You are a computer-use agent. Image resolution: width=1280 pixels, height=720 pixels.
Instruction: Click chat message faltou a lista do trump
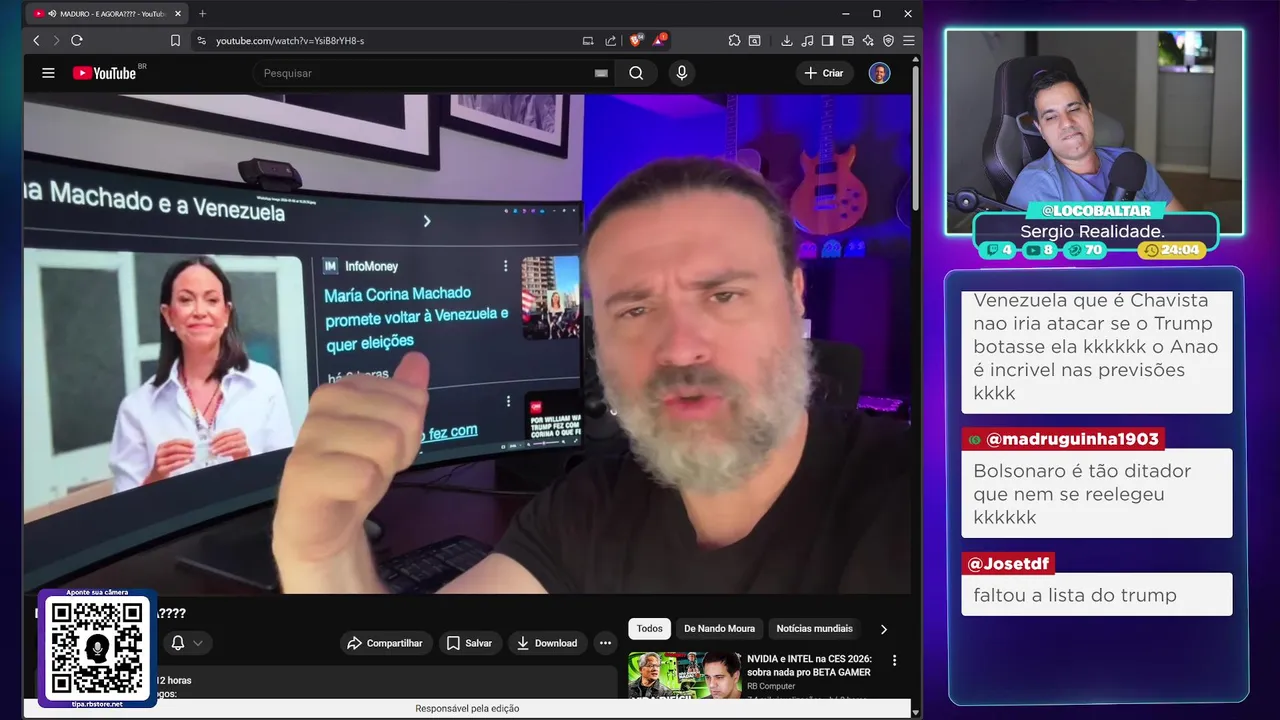pos(1075,595)
